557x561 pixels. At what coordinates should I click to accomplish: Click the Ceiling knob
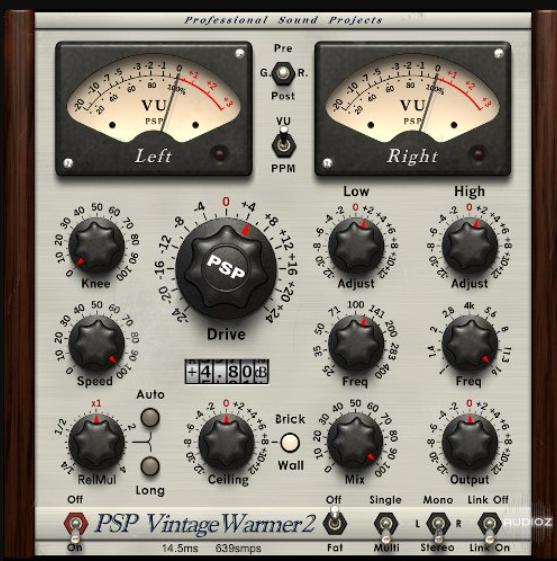click(226, 443)
